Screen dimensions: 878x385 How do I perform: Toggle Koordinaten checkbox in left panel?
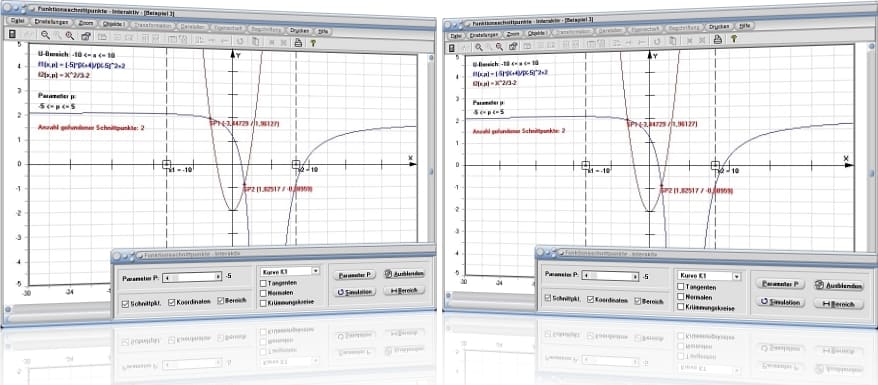171,302
